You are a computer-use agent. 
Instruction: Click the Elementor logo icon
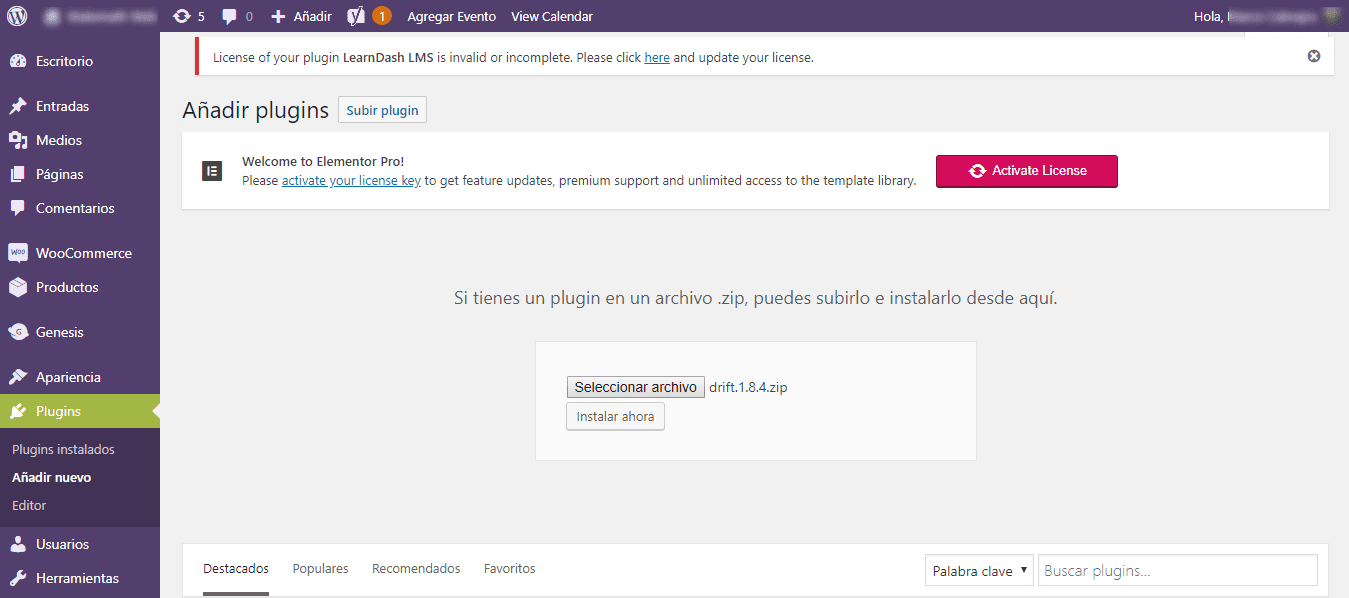tap(211, 170)
